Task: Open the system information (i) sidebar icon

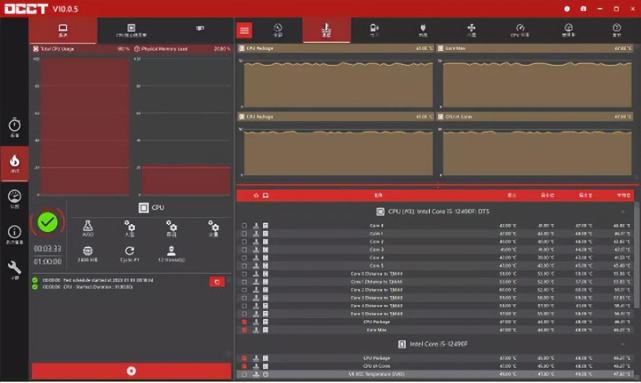Action: [x=14, y=235]
